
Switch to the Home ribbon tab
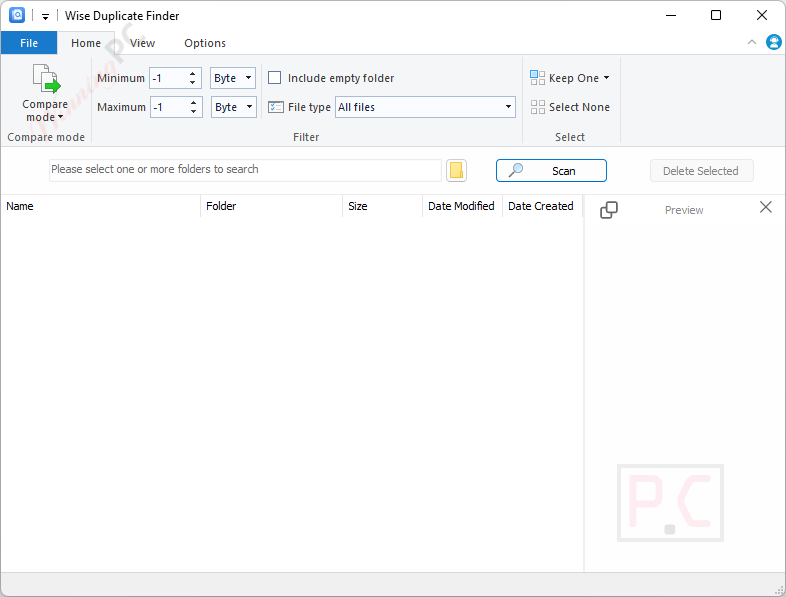(86, 43)
